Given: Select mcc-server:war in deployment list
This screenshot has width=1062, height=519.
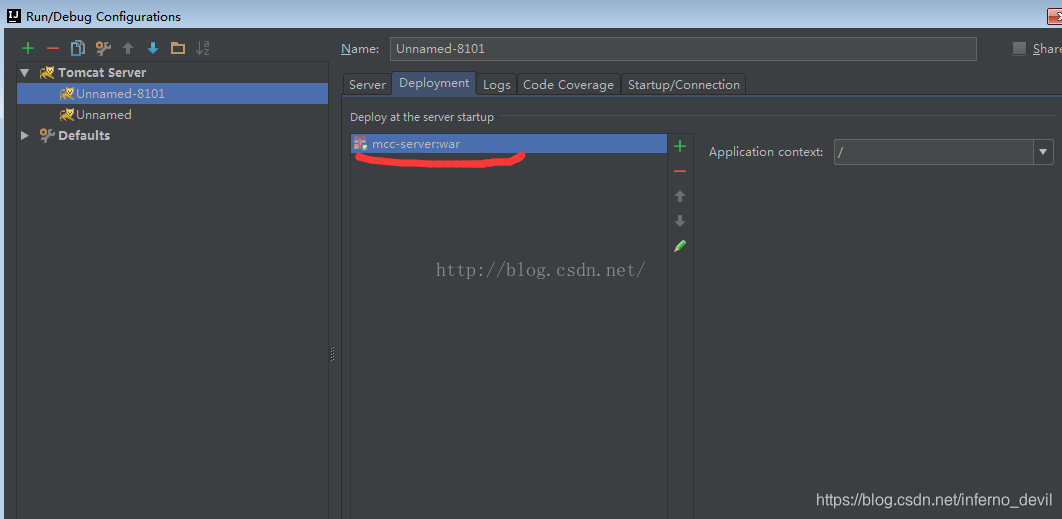Looking at the screenshot, I should tap(509, 144).
